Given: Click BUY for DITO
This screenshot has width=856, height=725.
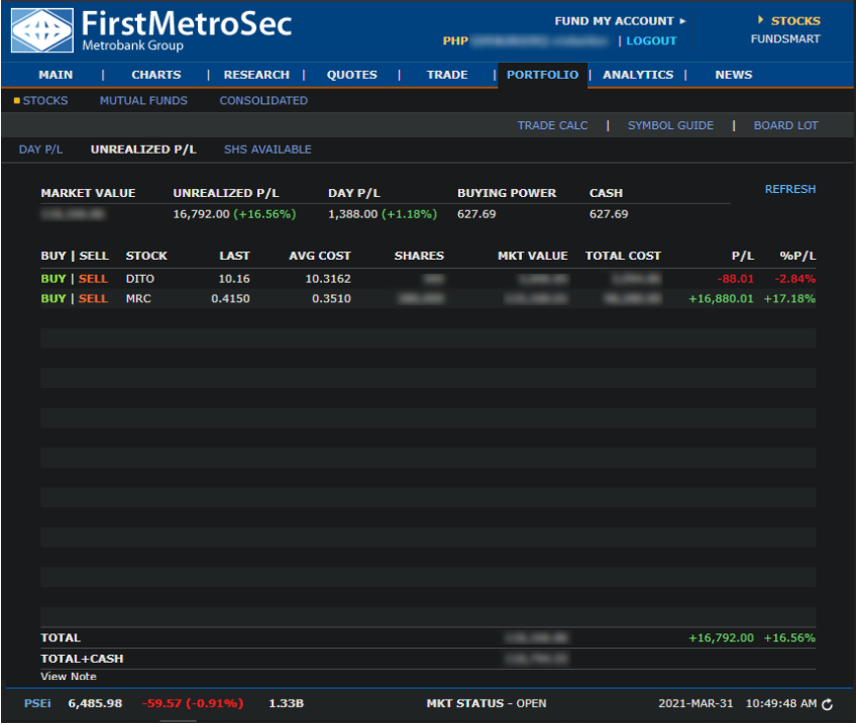Looking at the screenshot, I should tap(54, 279).
